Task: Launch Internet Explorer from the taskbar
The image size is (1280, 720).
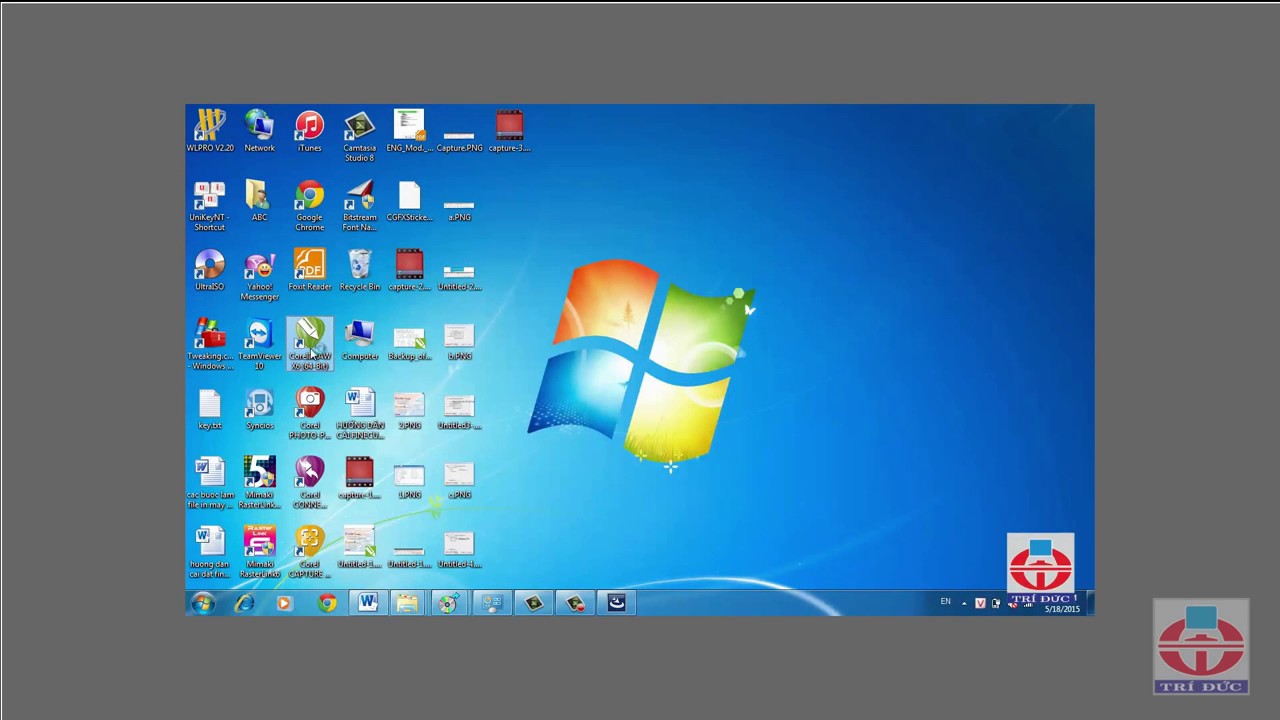Action: pyautogui.click(x=245, y=603)
